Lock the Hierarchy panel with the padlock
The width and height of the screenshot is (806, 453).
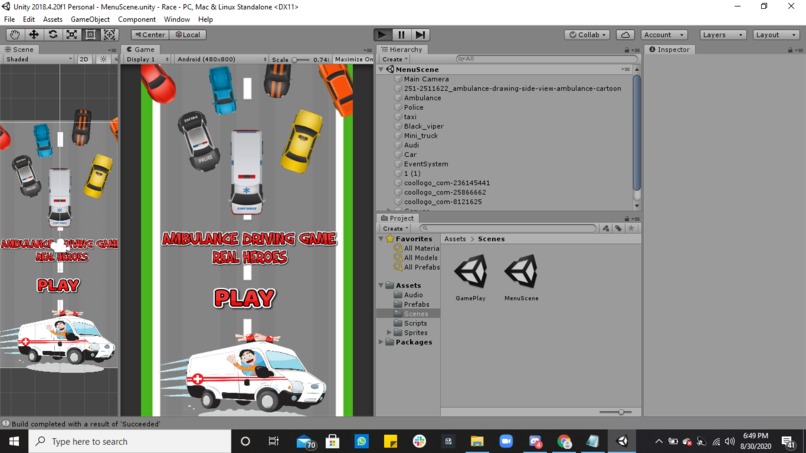627,50
